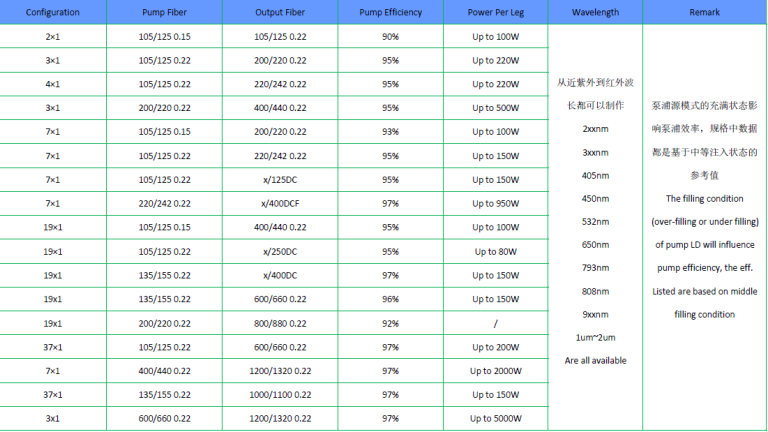Click the Up to 80W power cell

(x=496, y=252)
